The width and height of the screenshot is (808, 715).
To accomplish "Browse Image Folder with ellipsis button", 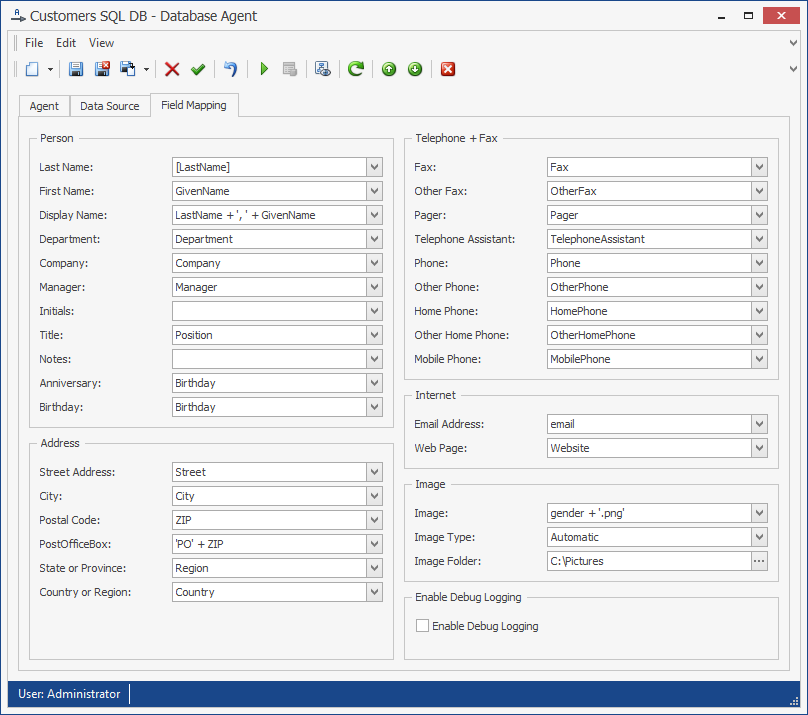I will [x=759, y=561].
